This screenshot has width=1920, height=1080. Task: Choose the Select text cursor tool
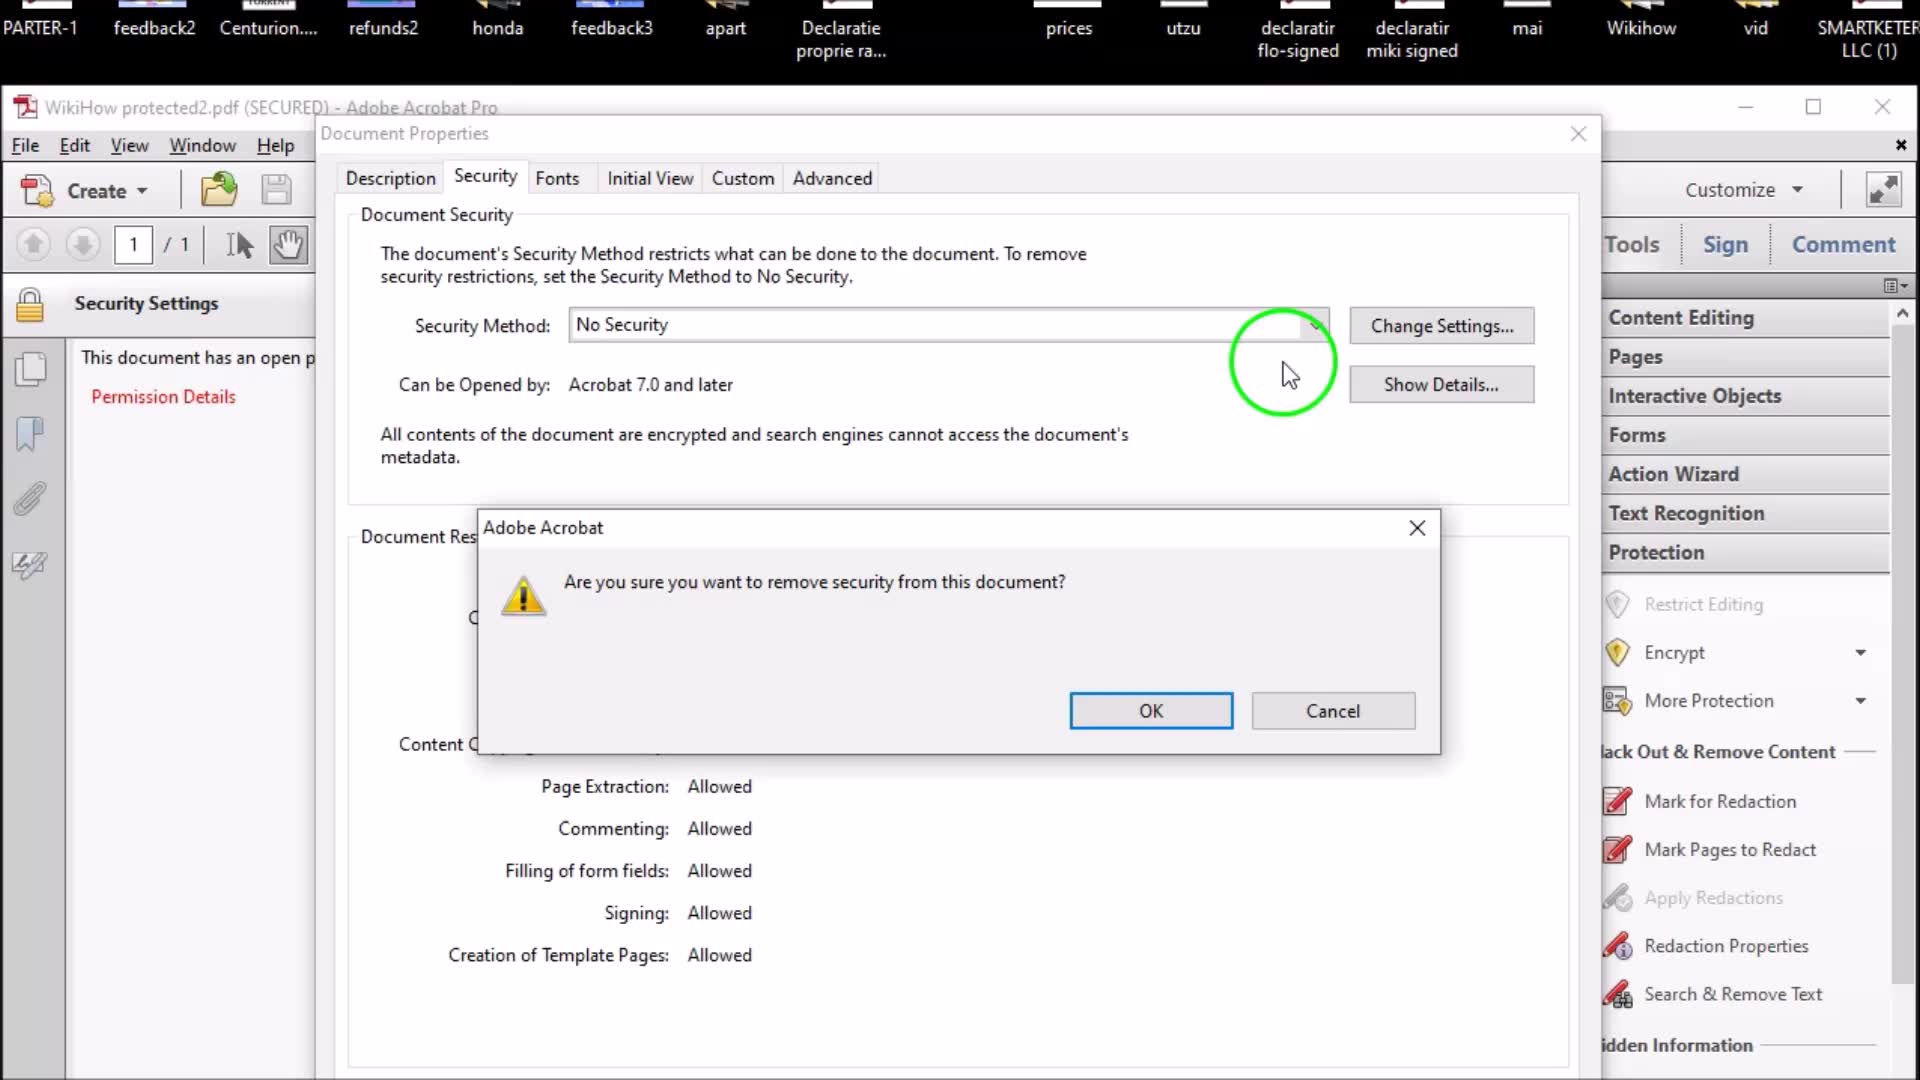coord(240,245)
